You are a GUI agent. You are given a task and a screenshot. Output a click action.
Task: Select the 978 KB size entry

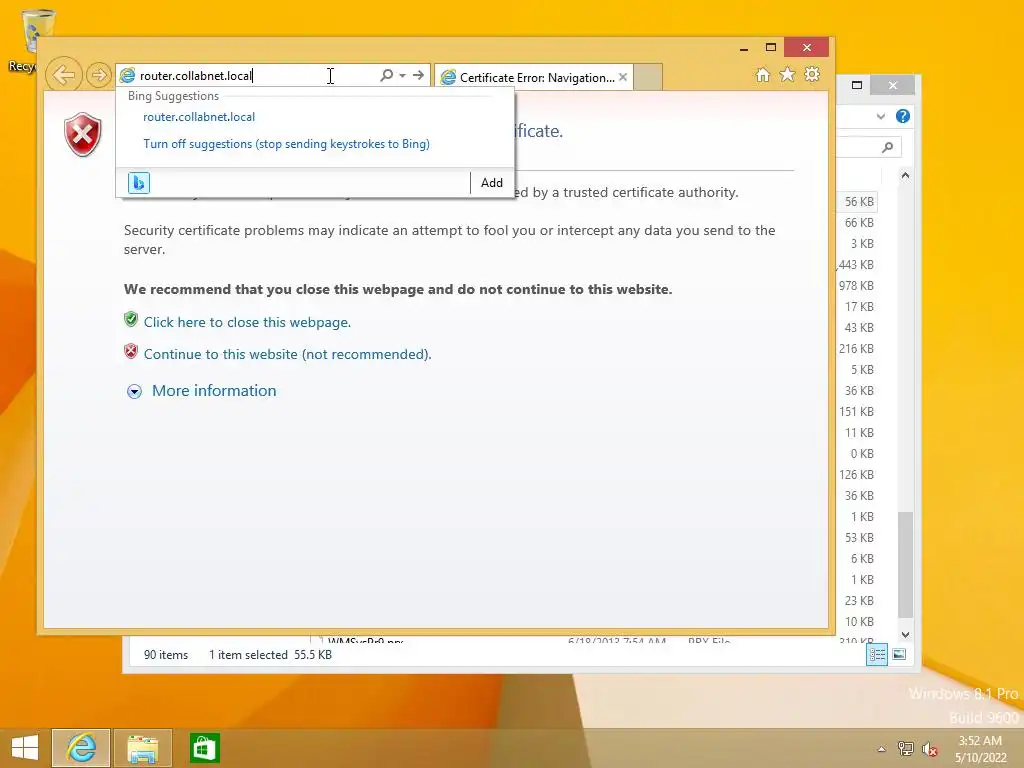[x=856, y=285]
